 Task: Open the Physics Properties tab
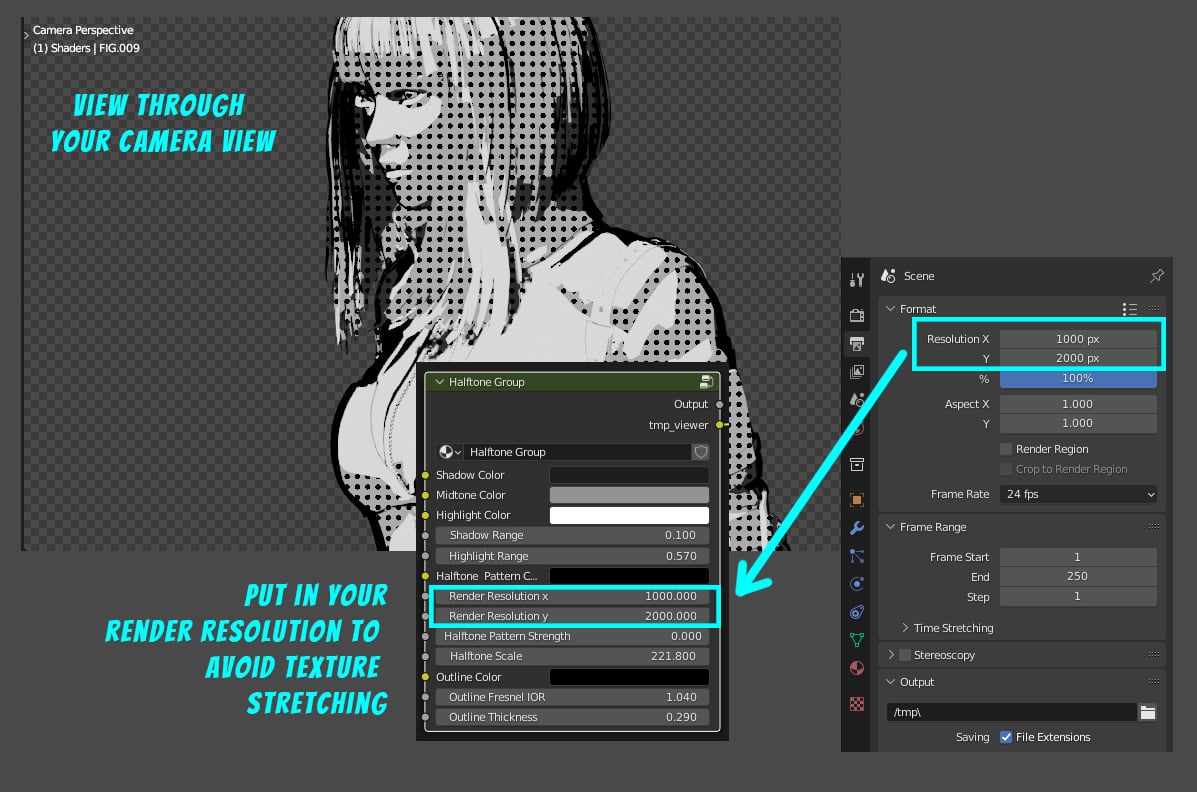pyautogui.click(x=856, y=583)
